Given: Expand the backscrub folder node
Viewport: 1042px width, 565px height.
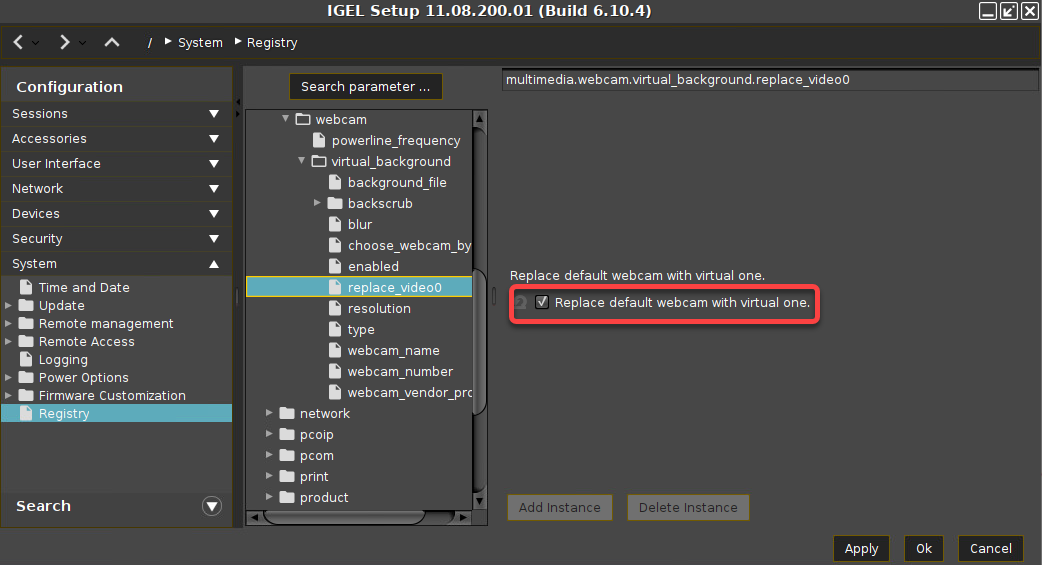Looking at the screenshot, I should tap(317, 203).
